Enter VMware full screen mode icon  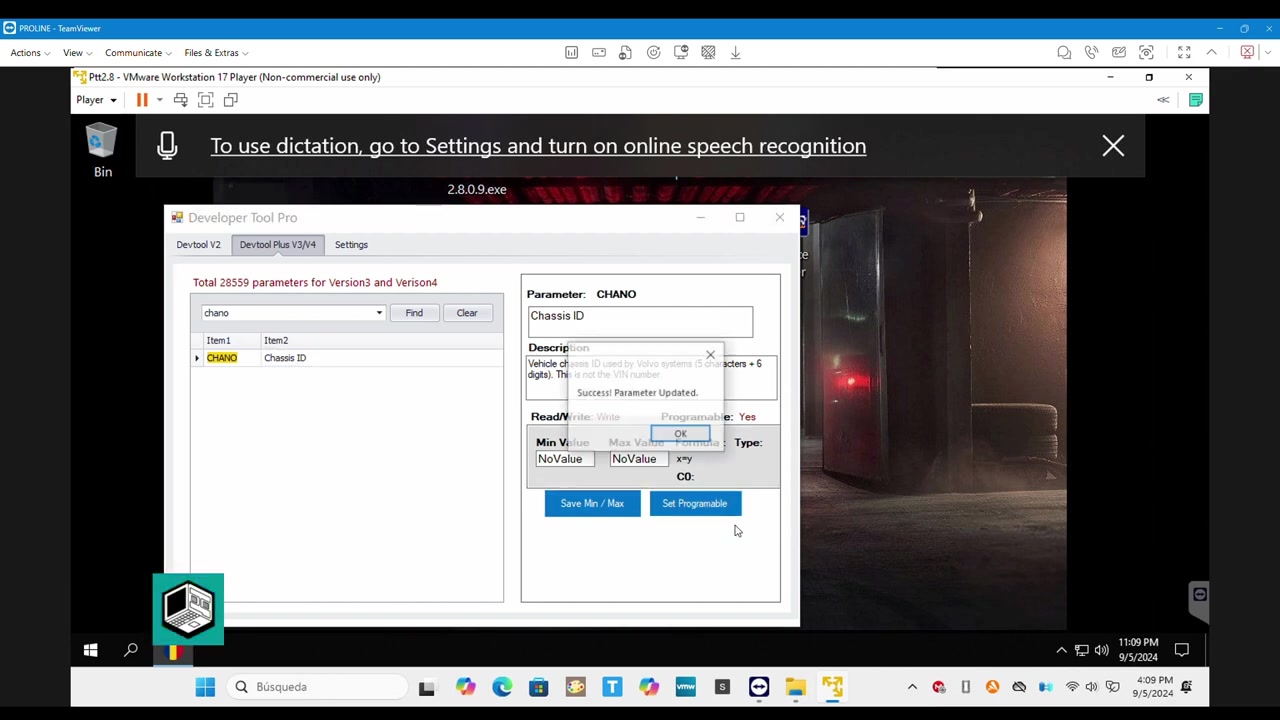(x=205, y=100)
